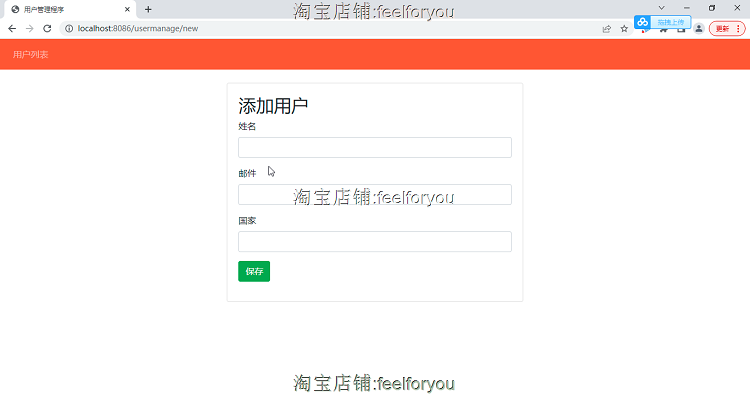Open Chrome's three-dot menu

pyautogui.click(x=738, y=29)
